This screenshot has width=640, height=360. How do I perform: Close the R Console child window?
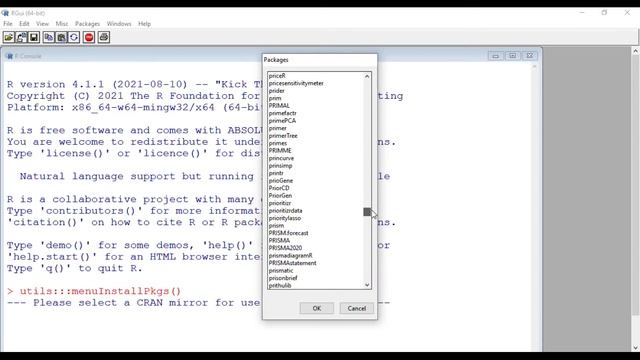click(x=529, y=56)
